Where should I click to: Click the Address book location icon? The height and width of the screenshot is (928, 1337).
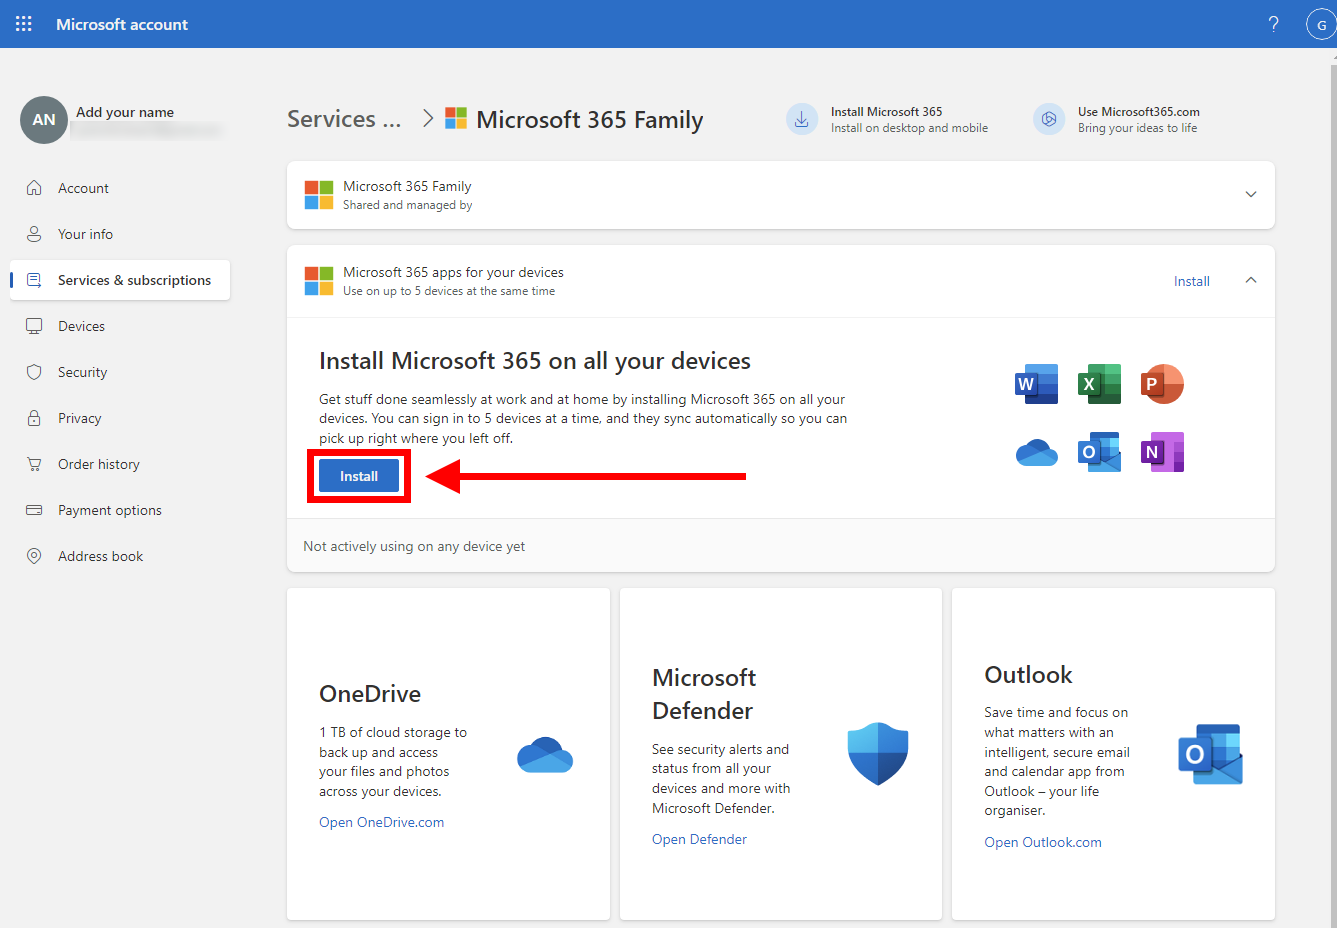34,556
